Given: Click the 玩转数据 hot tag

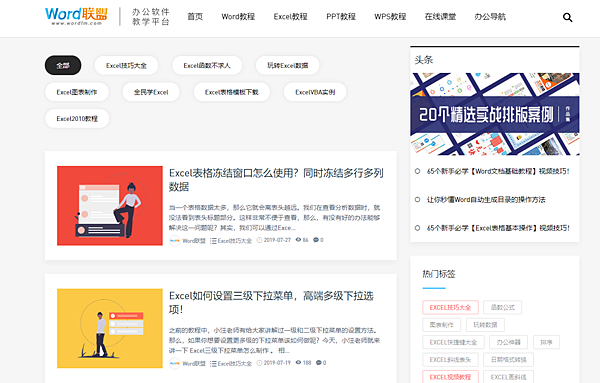Looking at the screenshot, I should pos(485,325).
